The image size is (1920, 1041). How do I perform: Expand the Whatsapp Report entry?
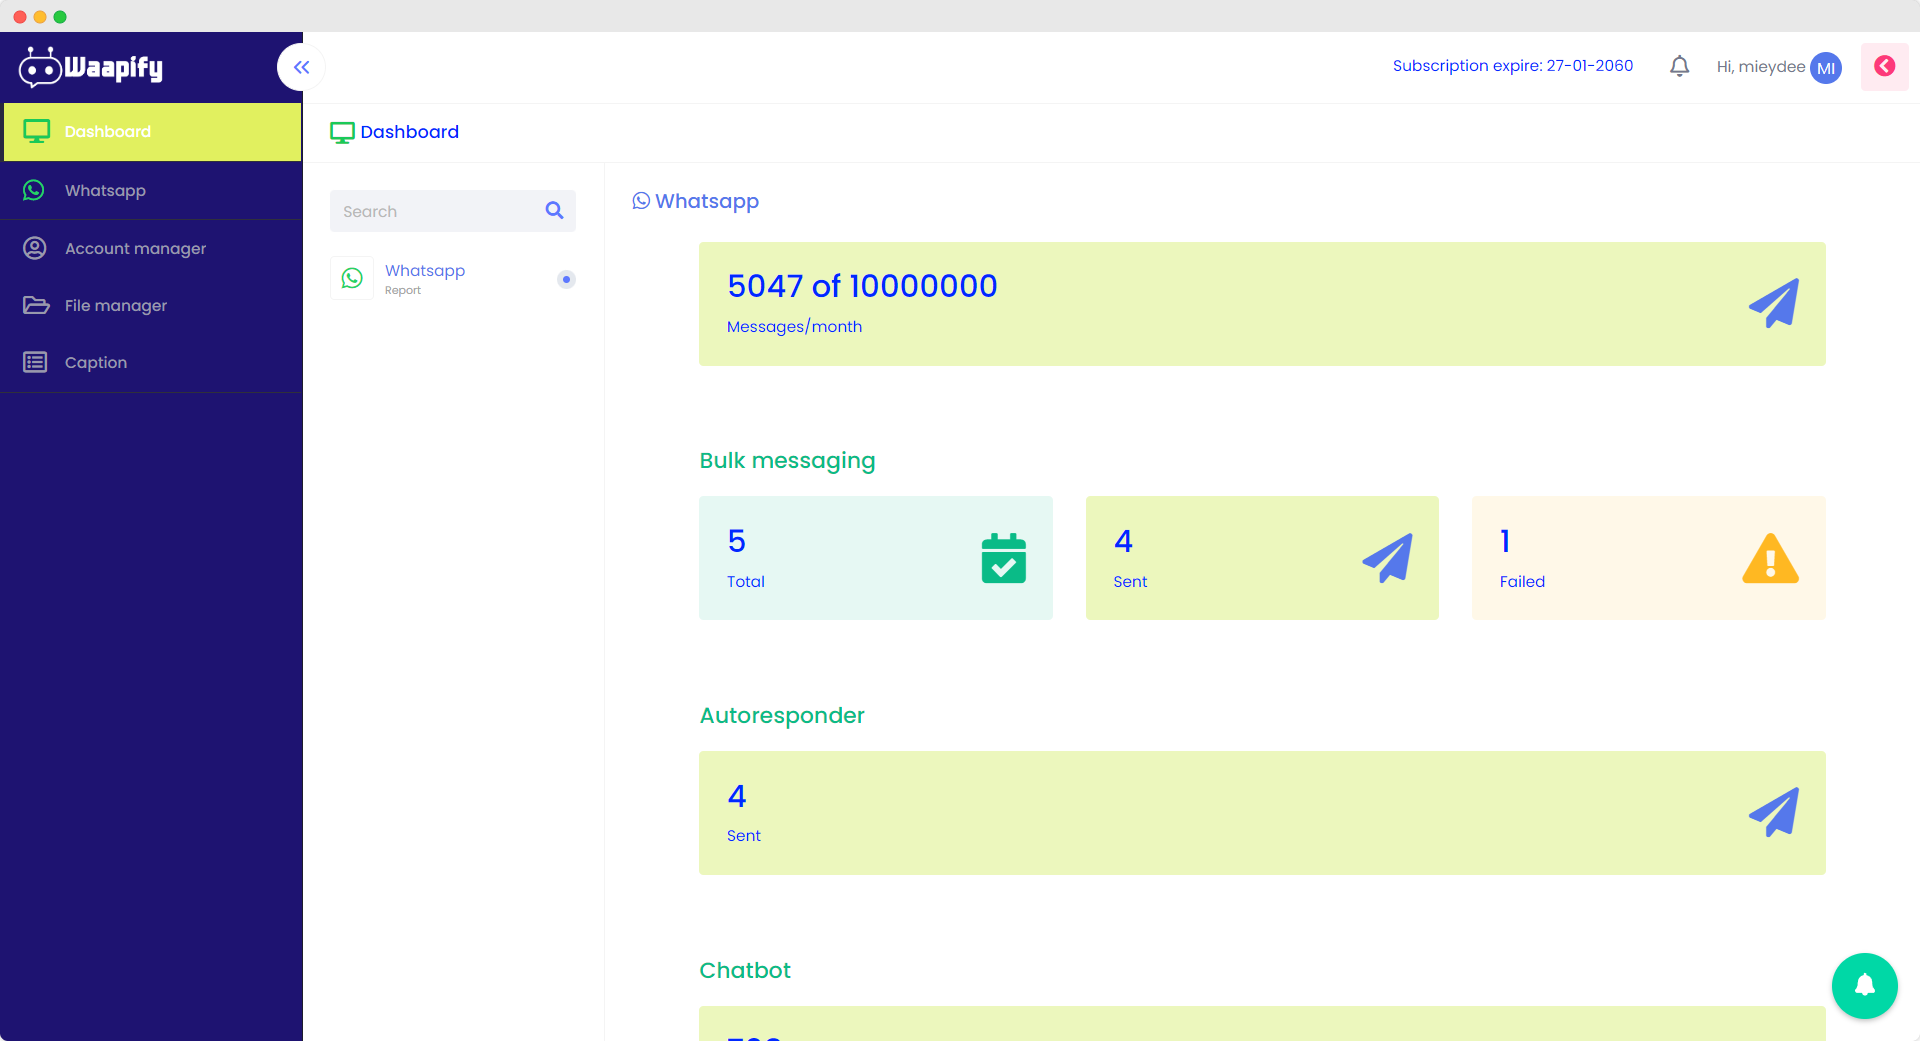[424, 278]
